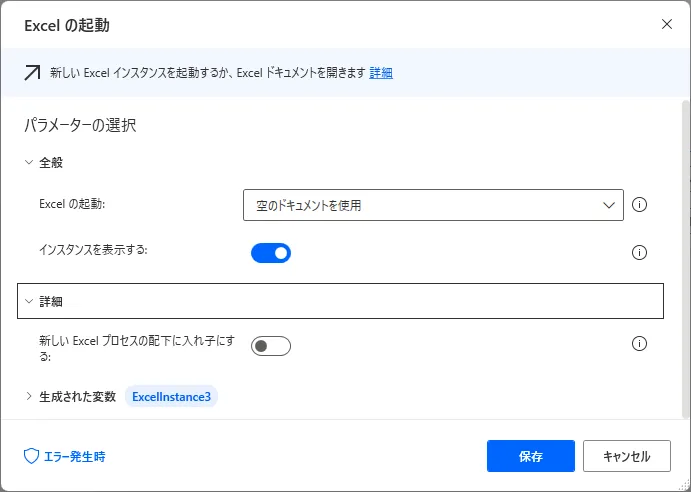Click the キャンセル button

(x=627, y=456)
